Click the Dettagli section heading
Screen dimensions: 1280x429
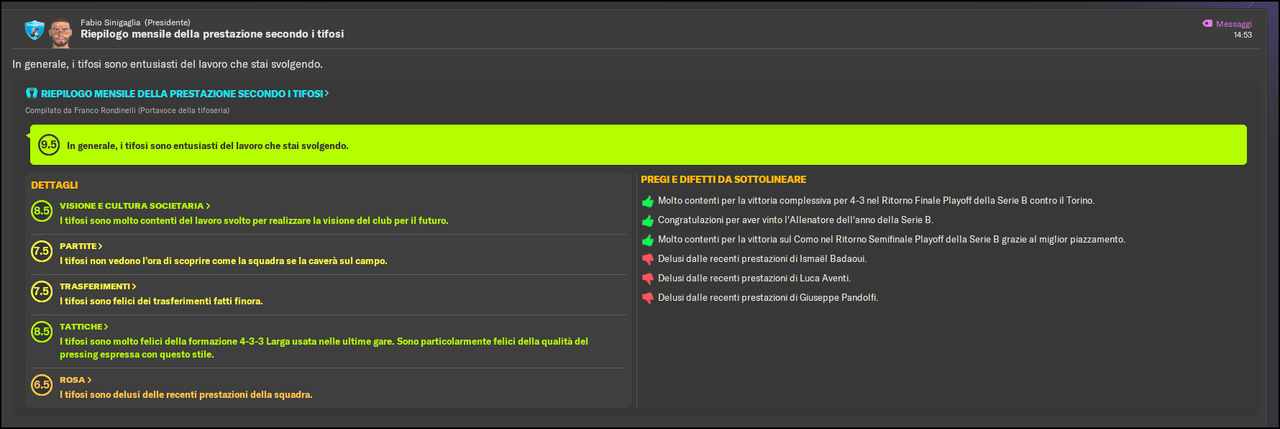pyautogui.click(x=54, y=185)
